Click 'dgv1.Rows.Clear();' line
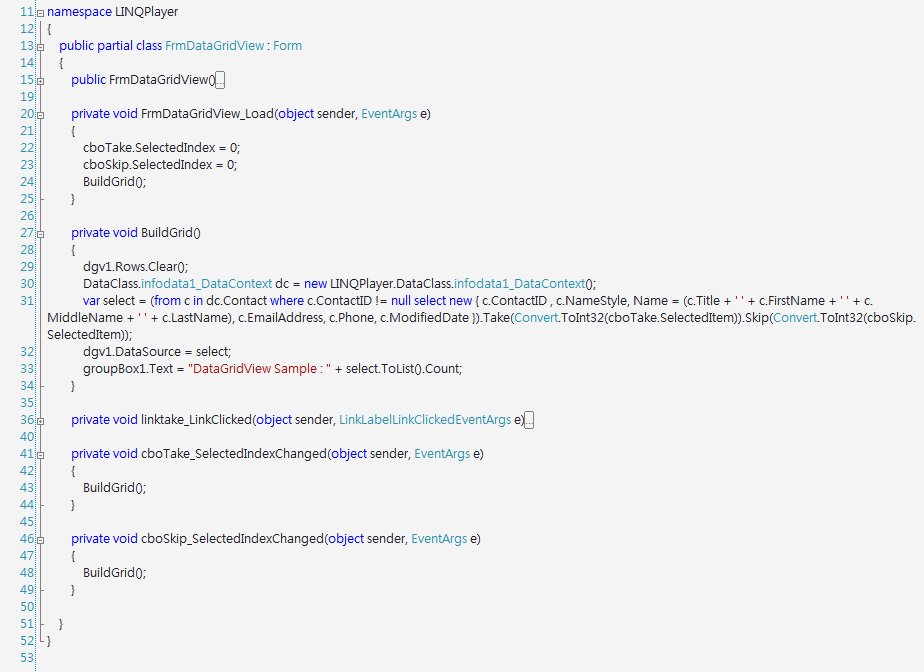Viewport: 924px width, 672px height. click(136, 266)
